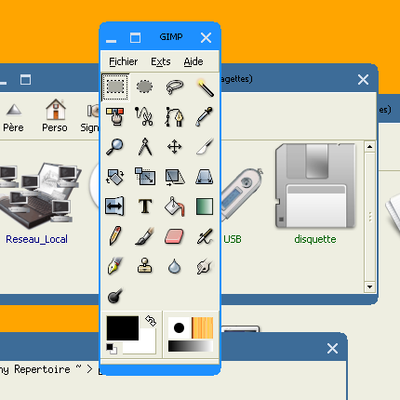
Task: Select the Blur/Sharpen droplet tool
Action: (x=174, y=266)
